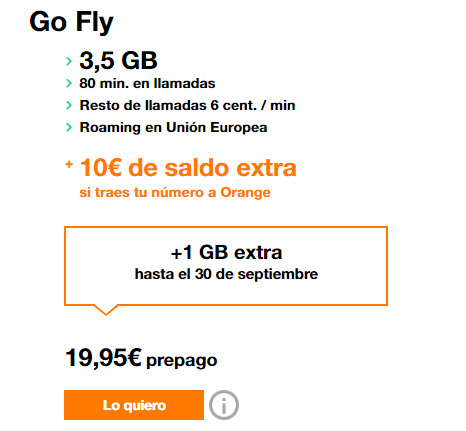Click the 3,5 GB data text
The image size is (466, 431).
[118, 61]
